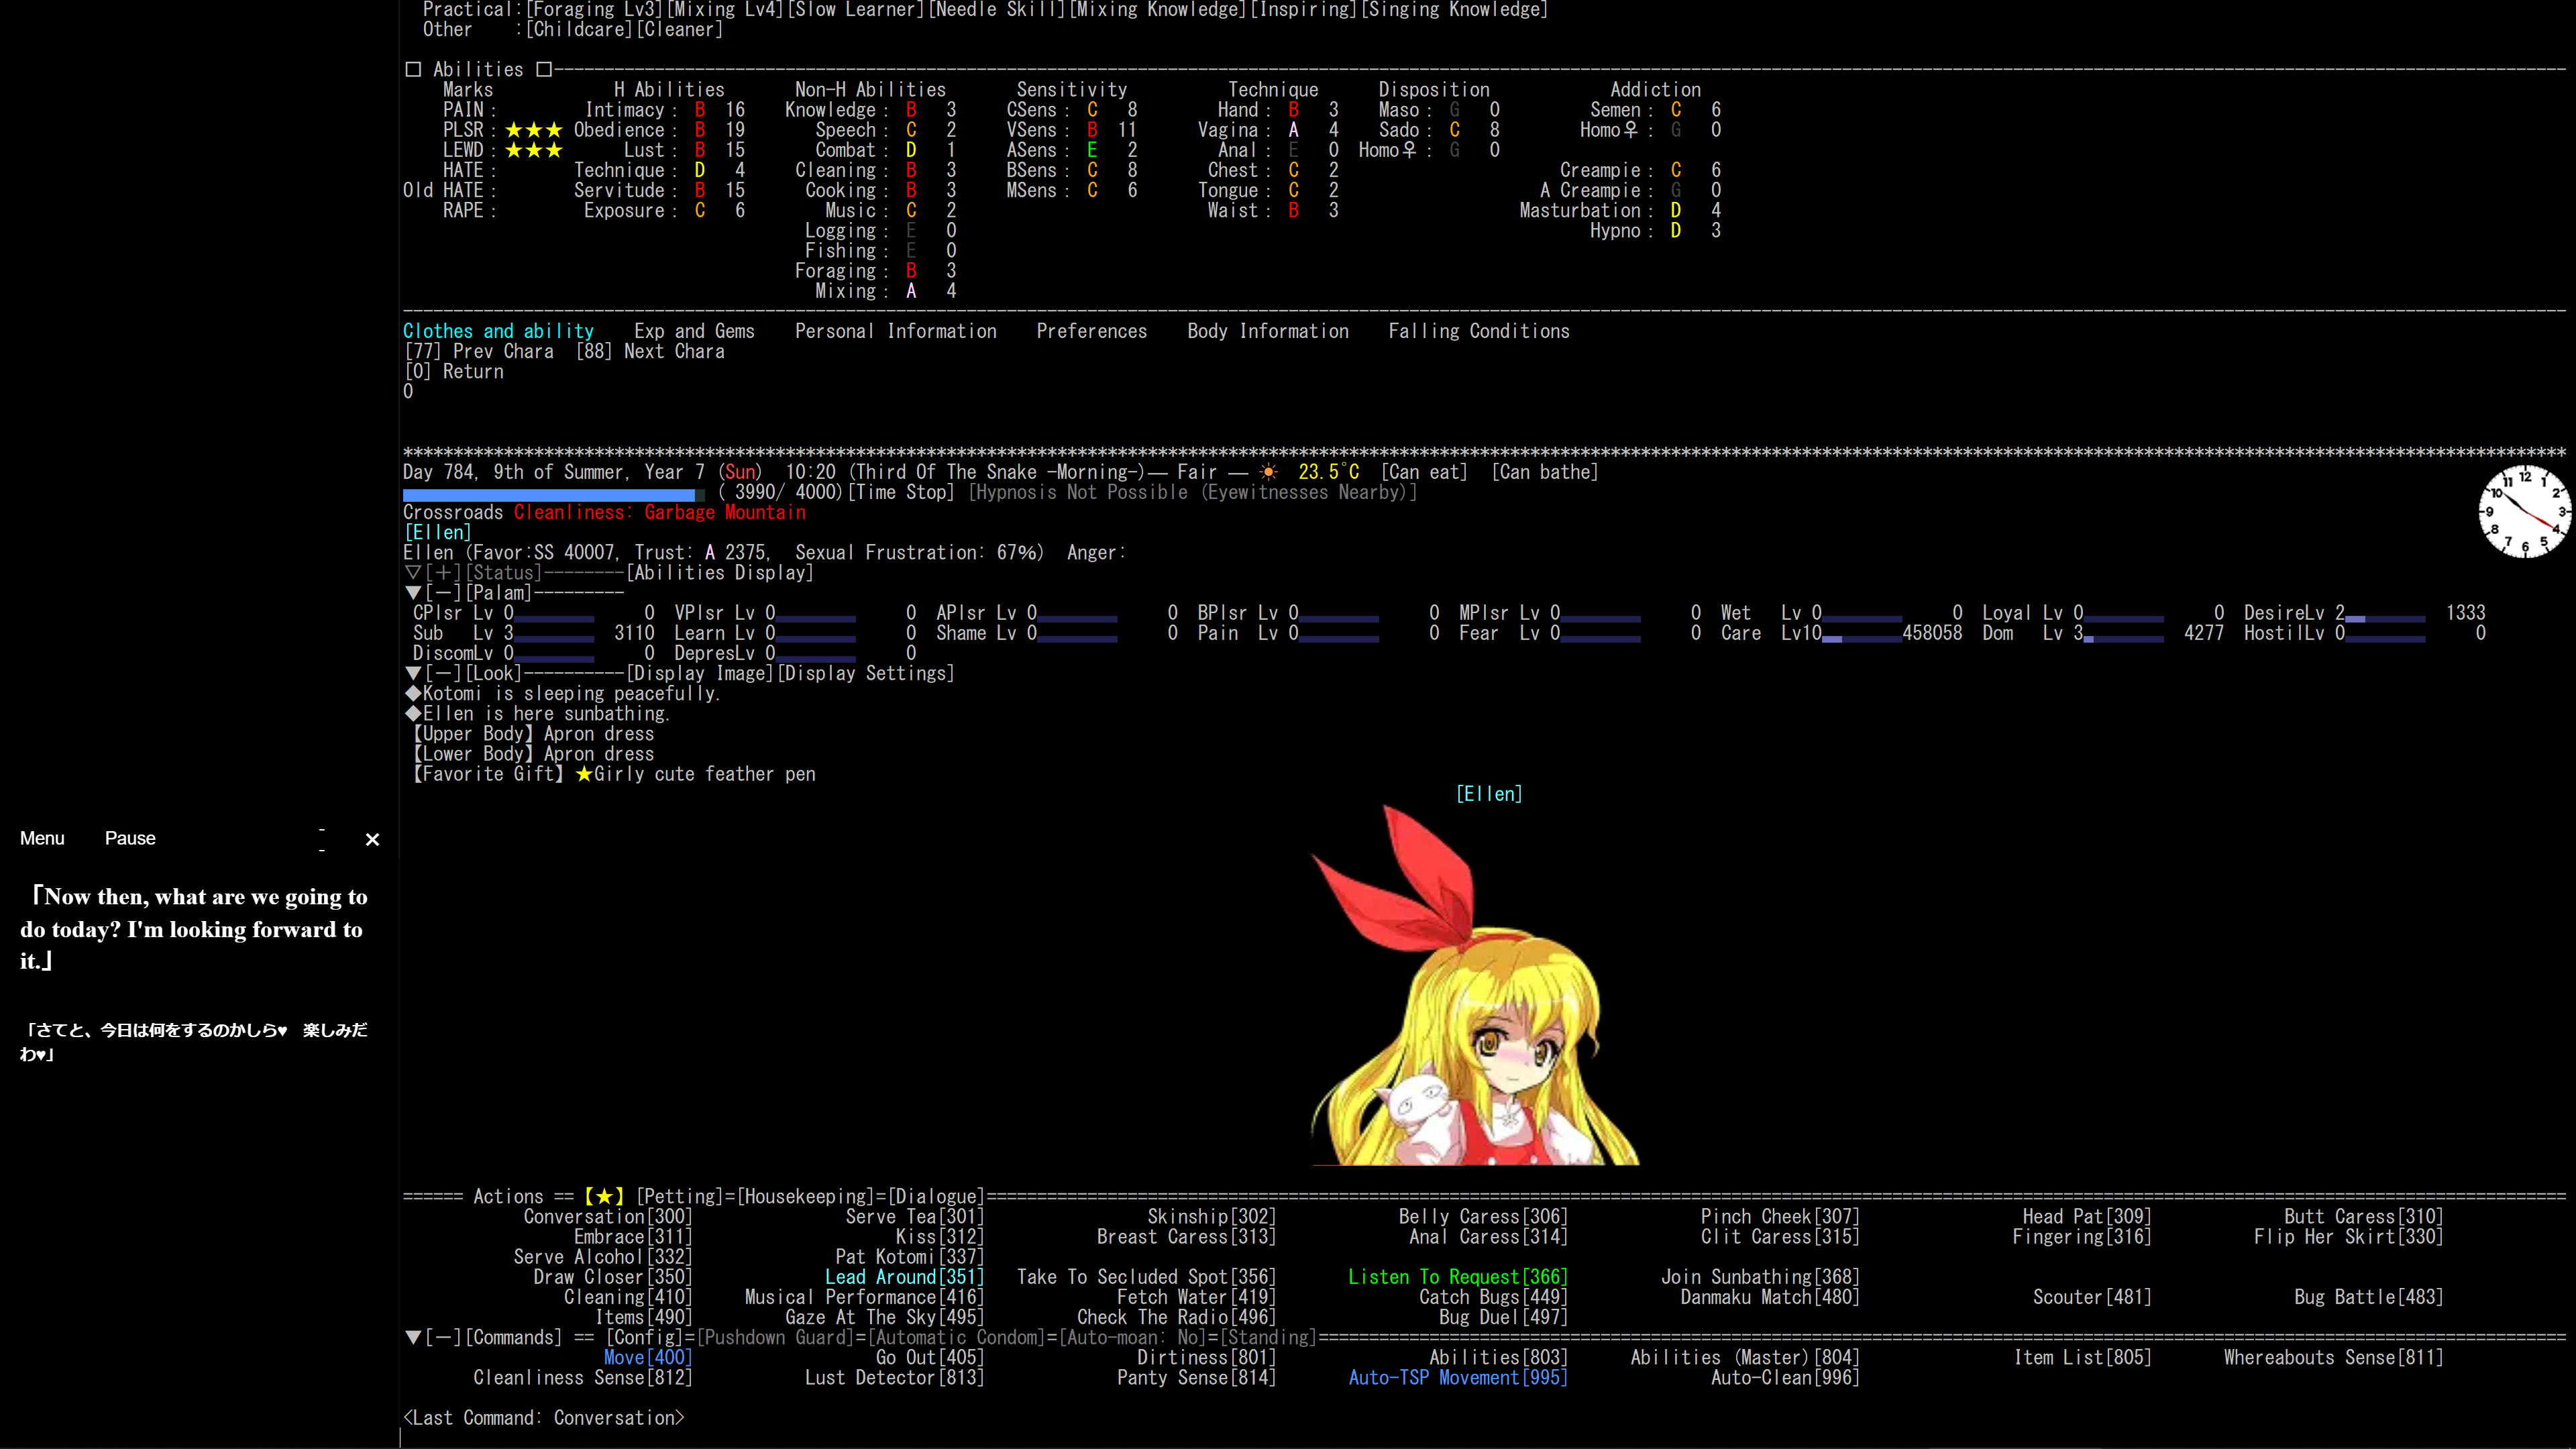
Task: Open the Config command option
Action: [x=644, y=1337]
